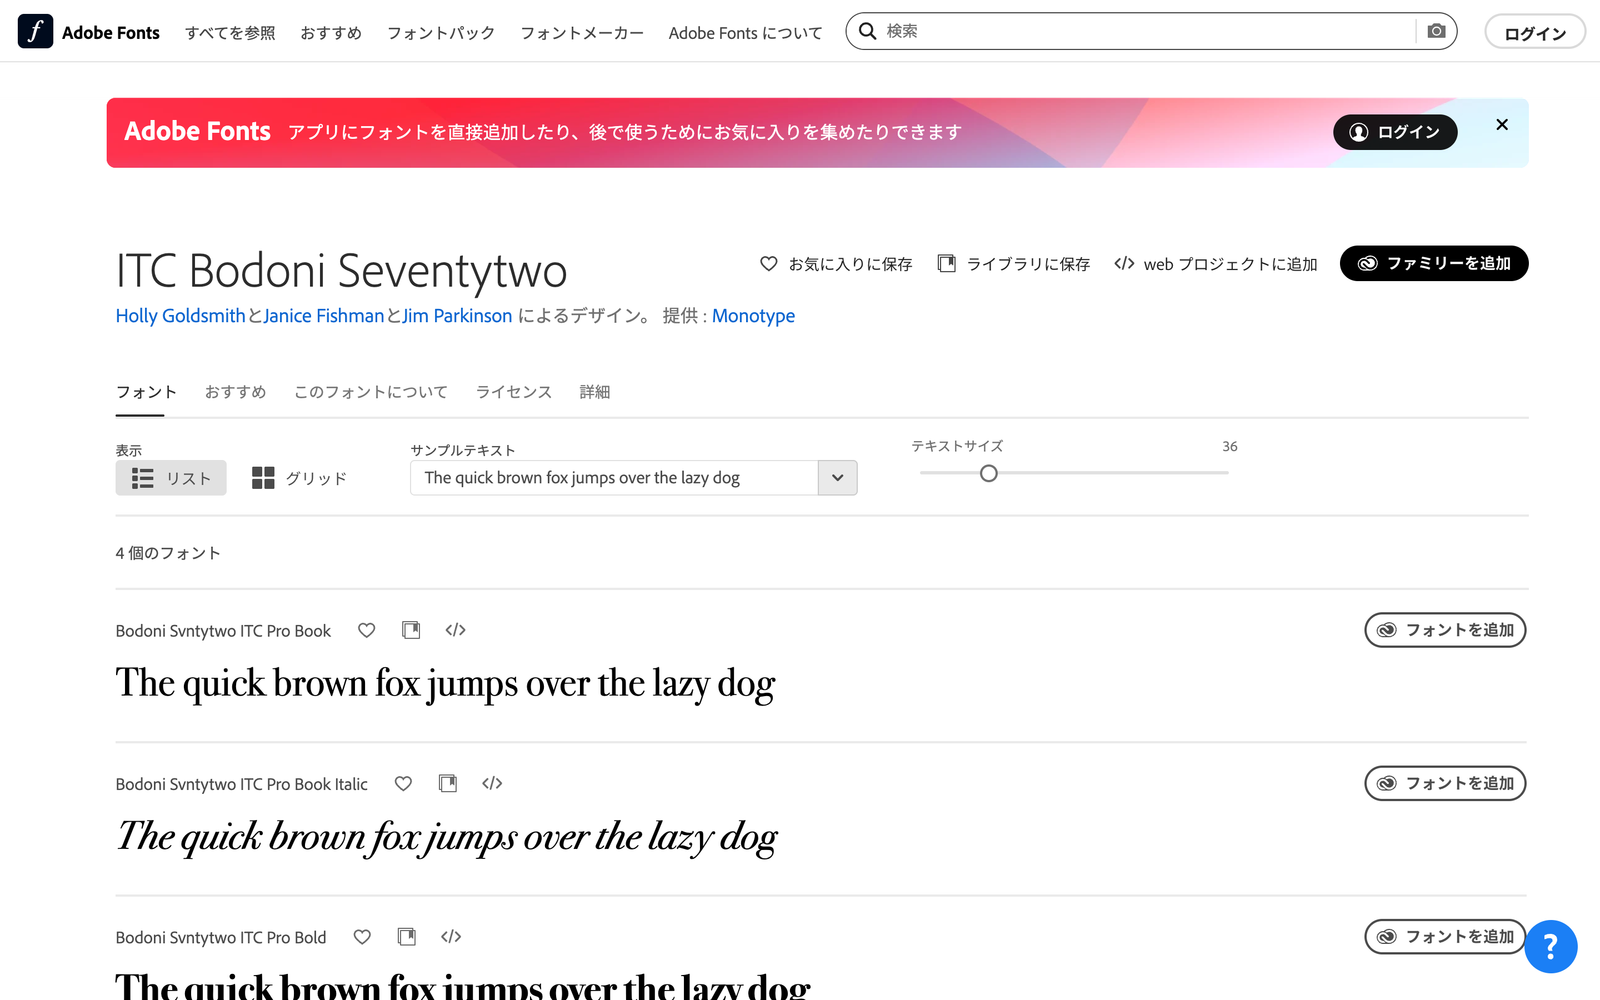This screenshot has width=1600, height=1000.
Task: Click ライブラリに保存 for the family
Action: [x=1014, y=264]
